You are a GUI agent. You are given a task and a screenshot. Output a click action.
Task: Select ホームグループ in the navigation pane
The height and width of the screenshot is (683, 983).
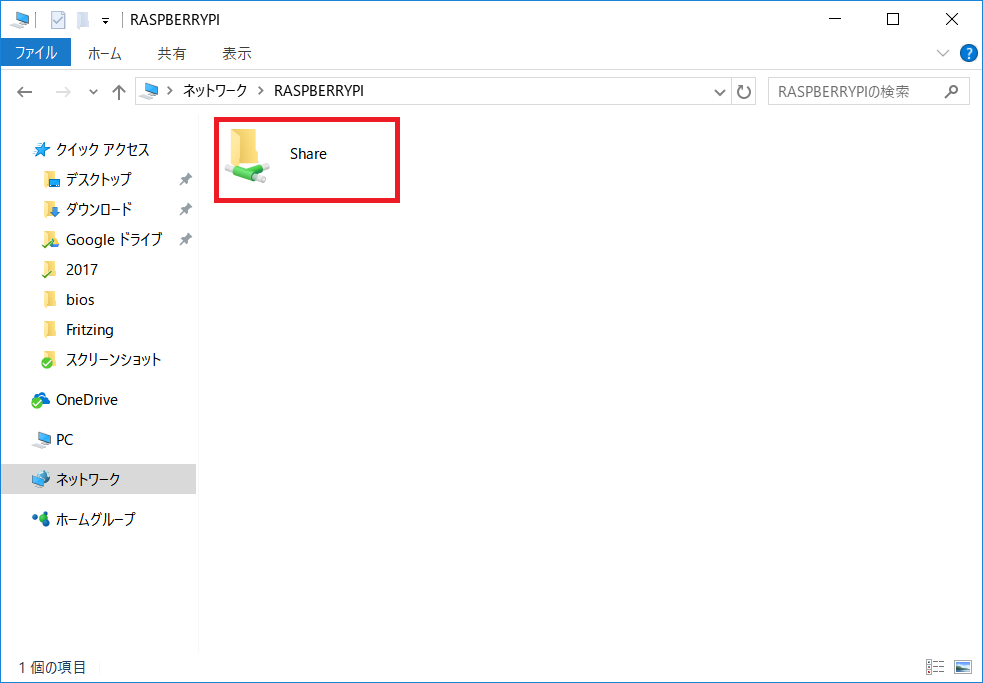coord(95,519)
